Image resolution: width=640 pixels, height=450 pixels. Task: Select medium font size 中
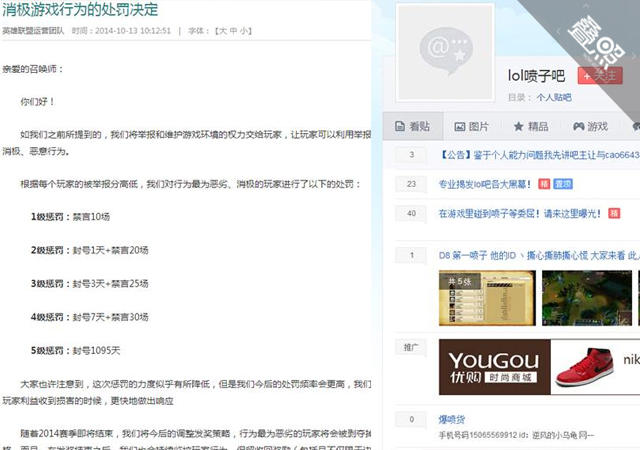(233, 31)
